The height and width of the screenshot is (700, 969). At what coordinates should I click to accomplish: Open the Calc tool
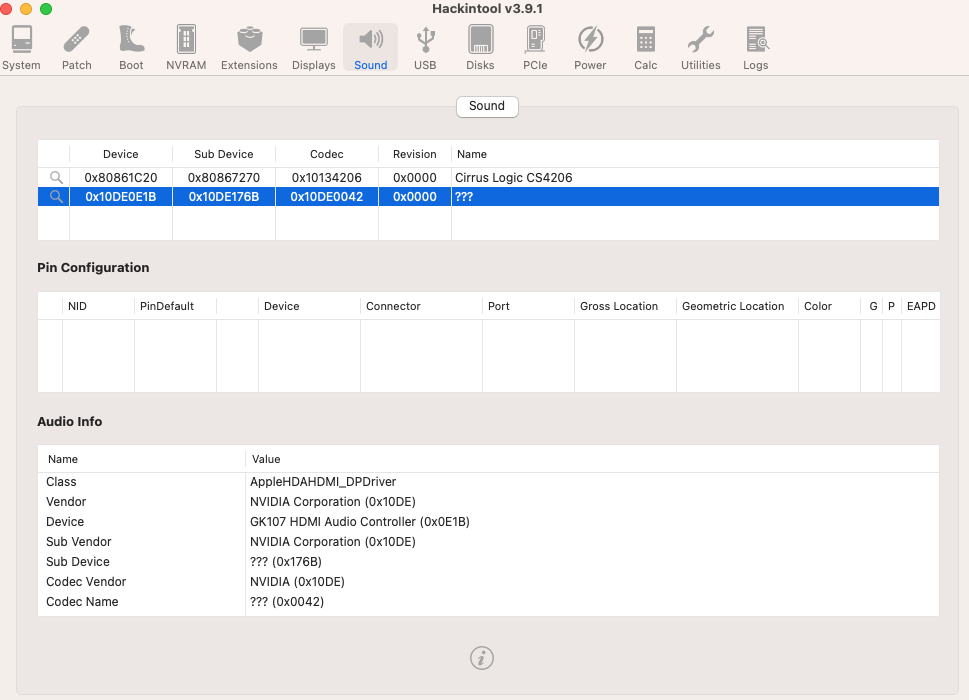(x=646, y=48)
